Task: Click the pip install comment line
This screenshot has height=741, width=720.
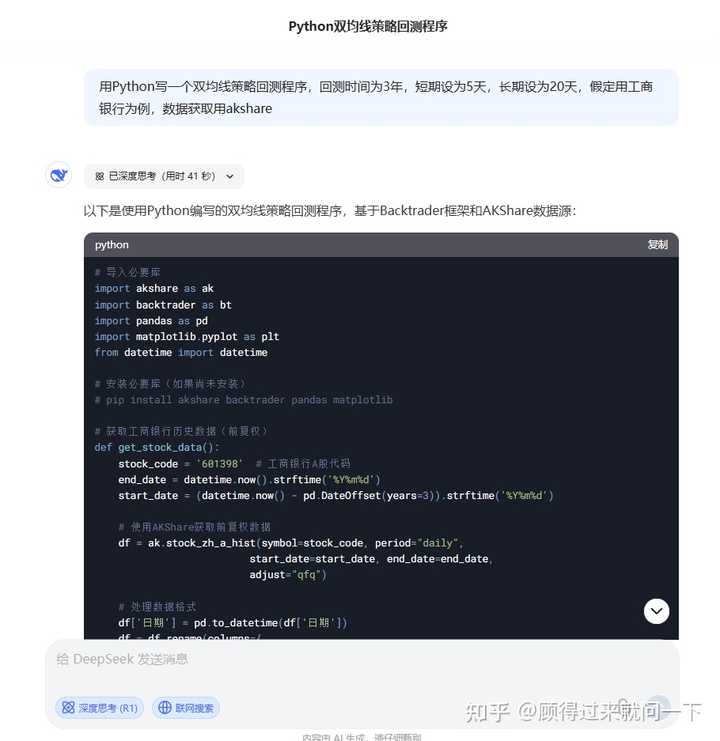Action: click(x=243, y=400)
